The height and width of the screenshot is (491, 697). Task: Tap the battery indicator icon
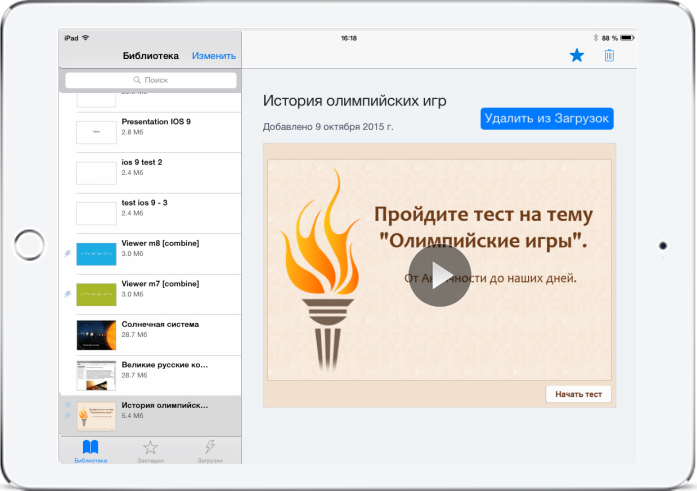point(627,38)
